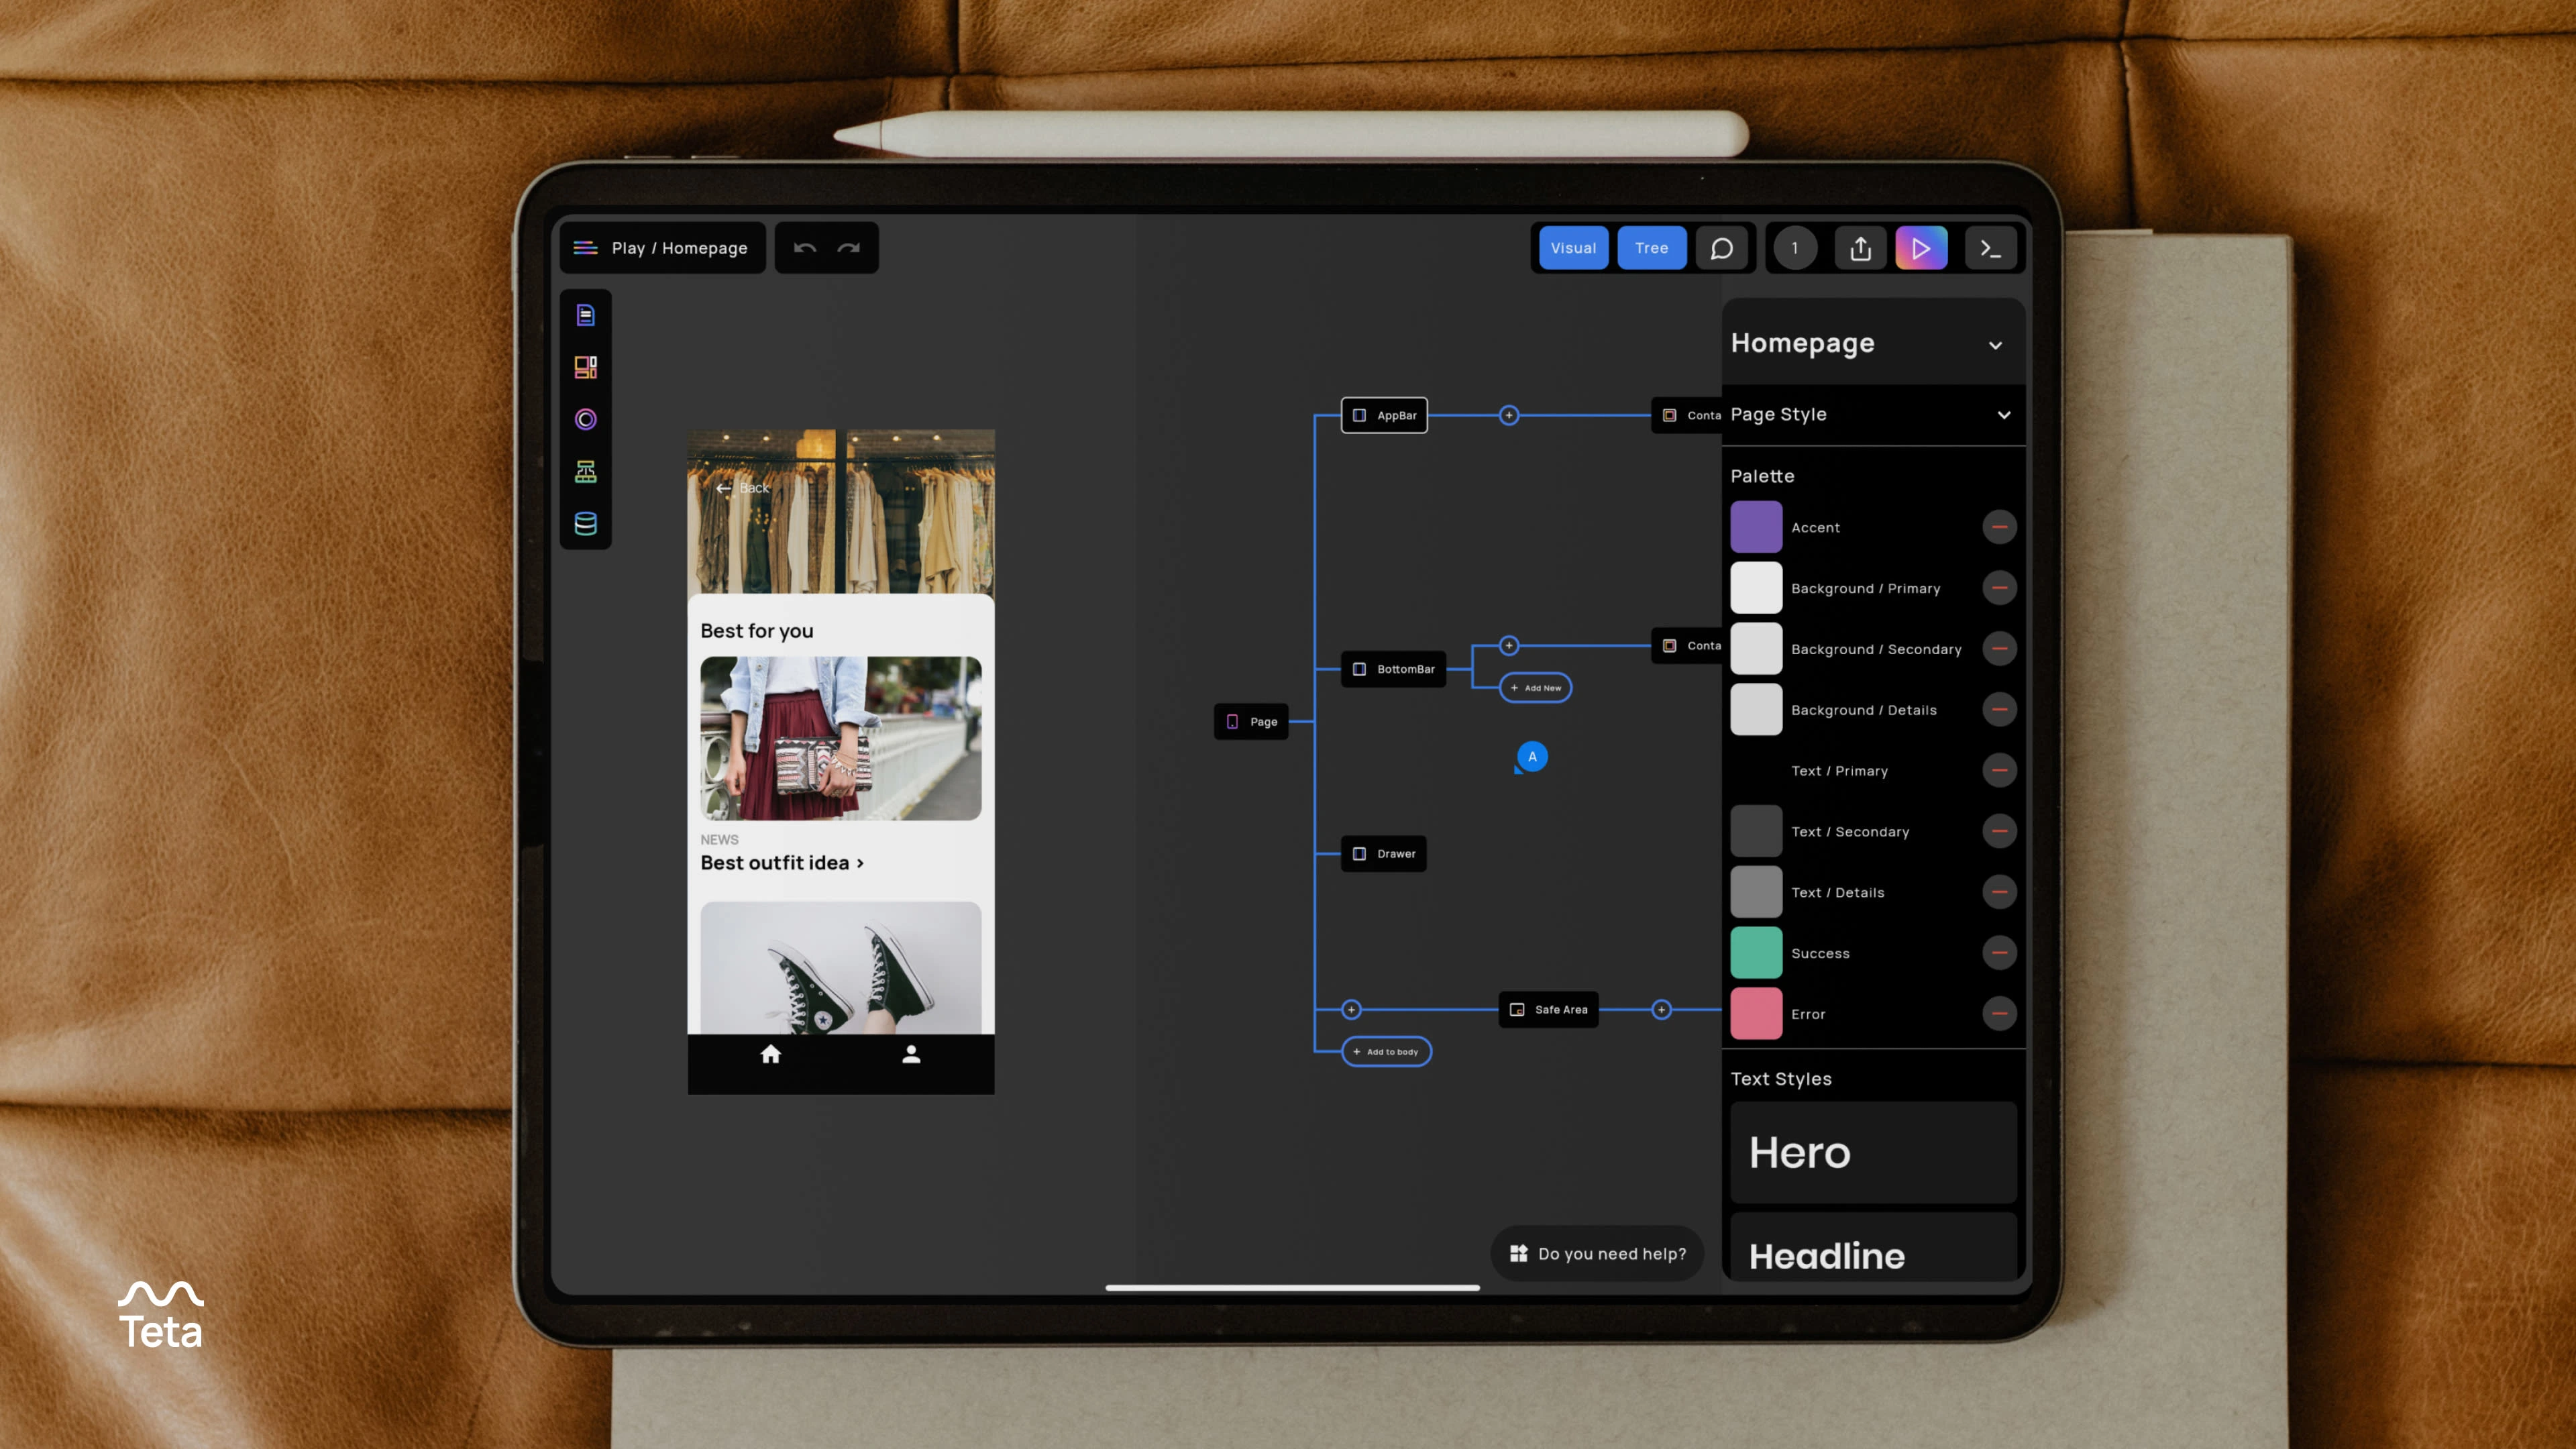The image size is (2576, 1449).
Task: Run the app with play button
Action: point(1921,248)
